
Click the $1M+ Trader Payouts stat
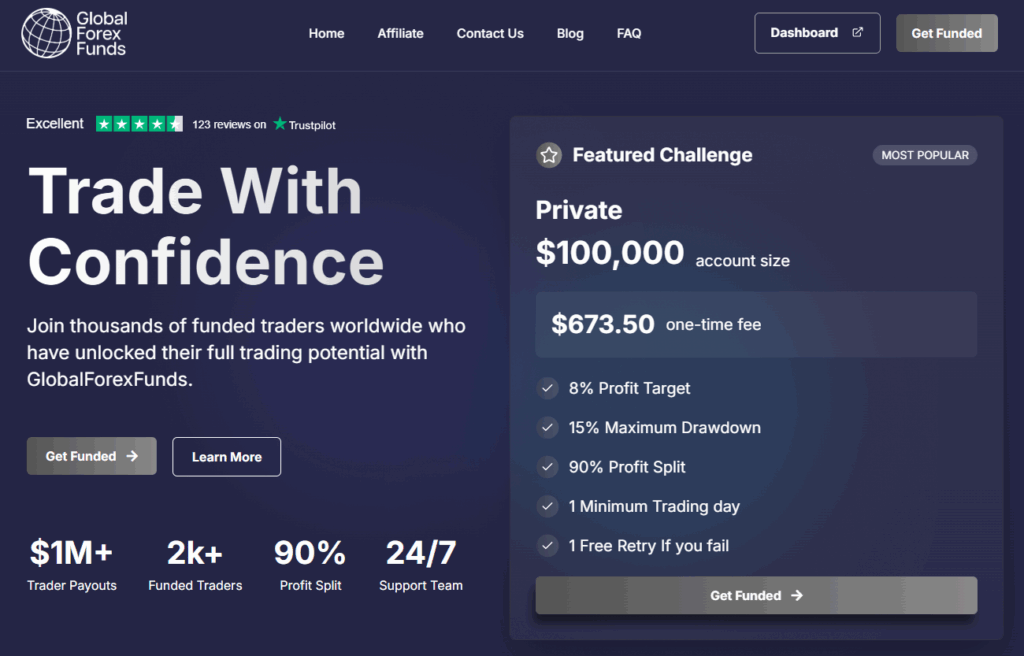(72, 565)
